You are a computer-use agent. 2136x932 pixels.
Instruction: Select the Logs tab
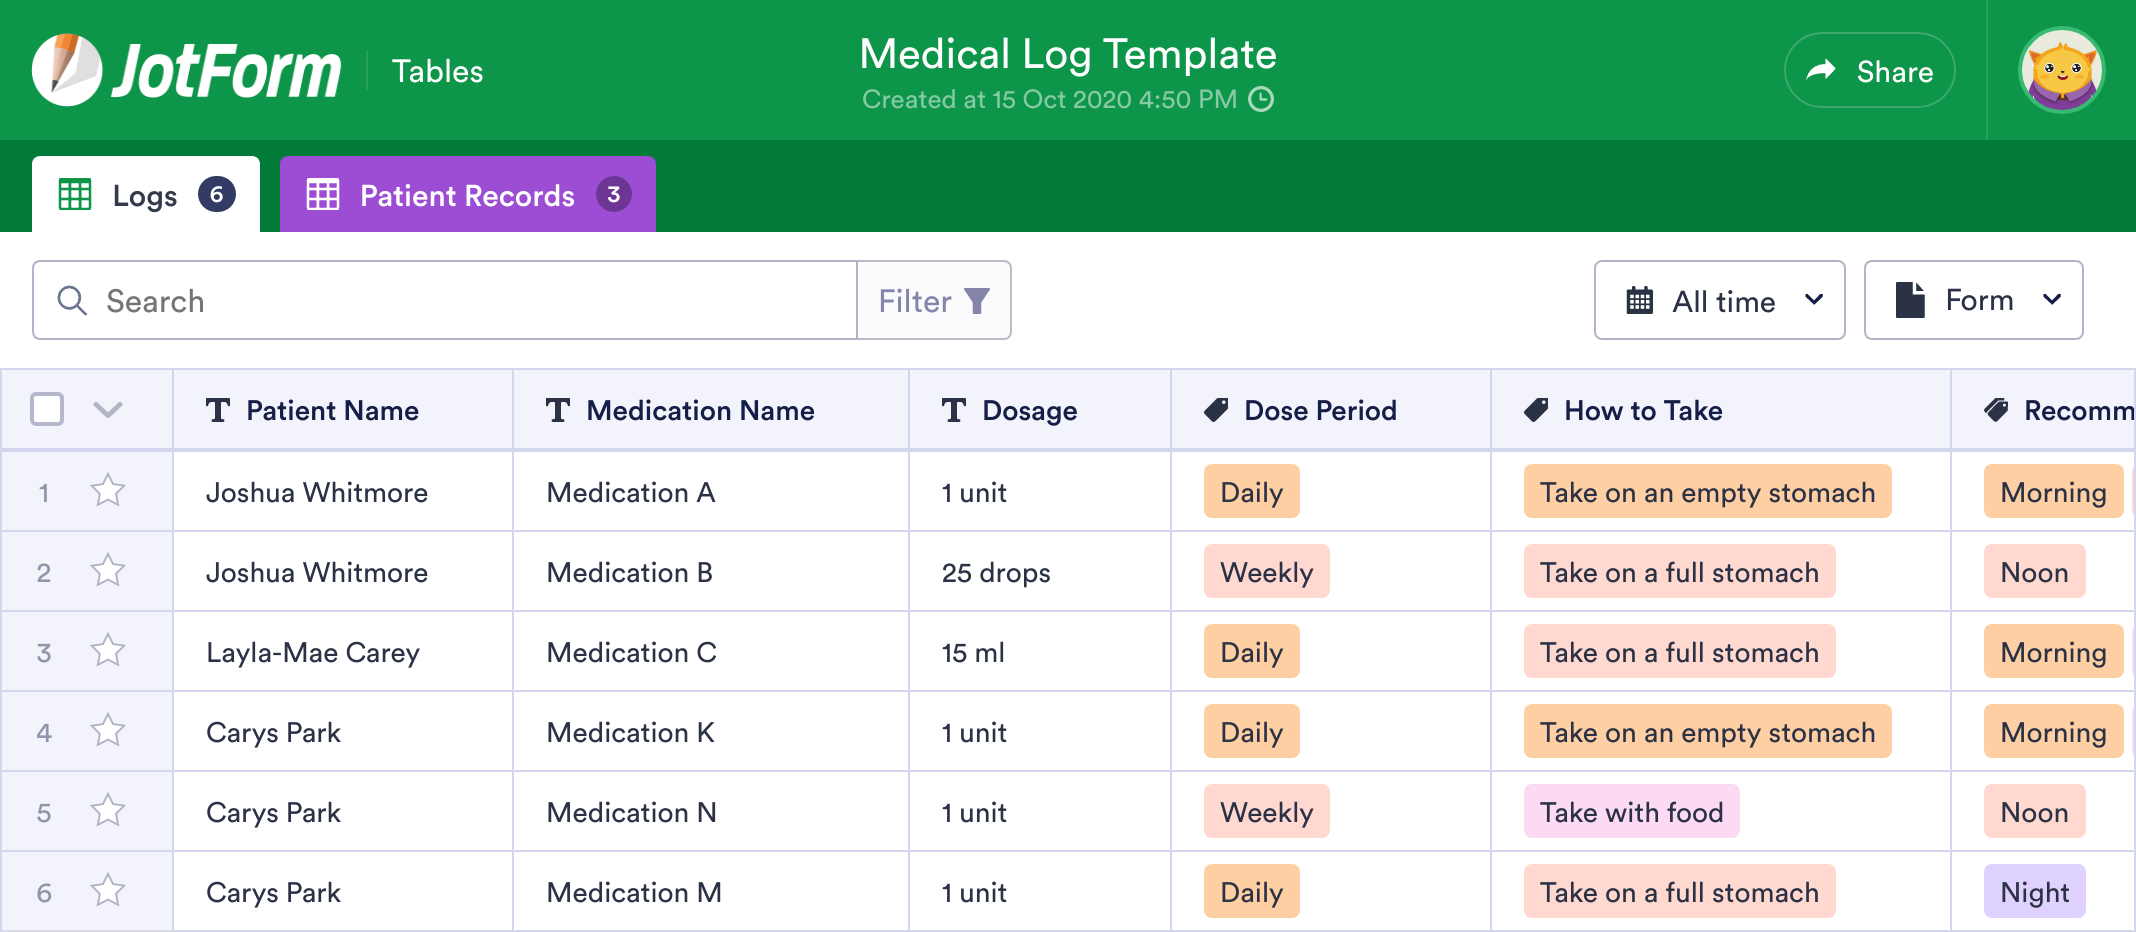pos(146,195)
